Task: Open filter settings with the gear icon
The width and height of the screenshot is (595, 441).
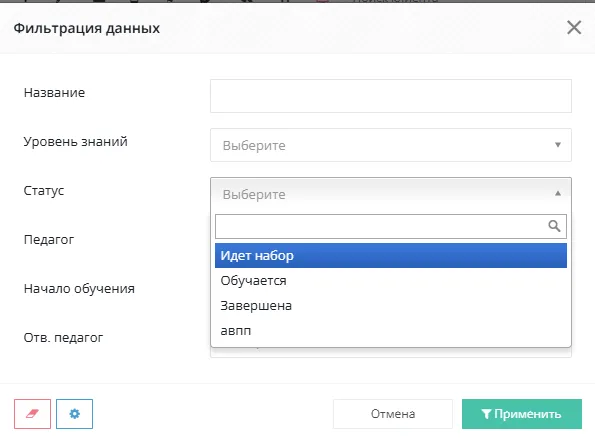Action: [x=74, y=414]
